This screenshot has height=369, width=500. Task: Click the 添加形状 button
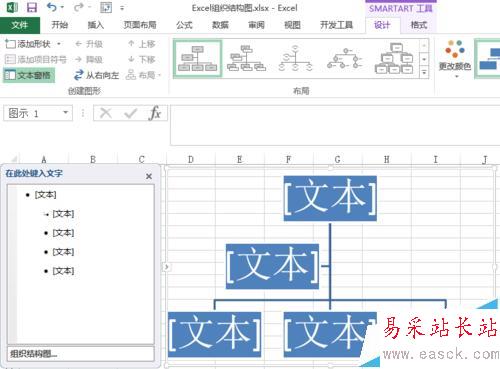tap(28, 44)
